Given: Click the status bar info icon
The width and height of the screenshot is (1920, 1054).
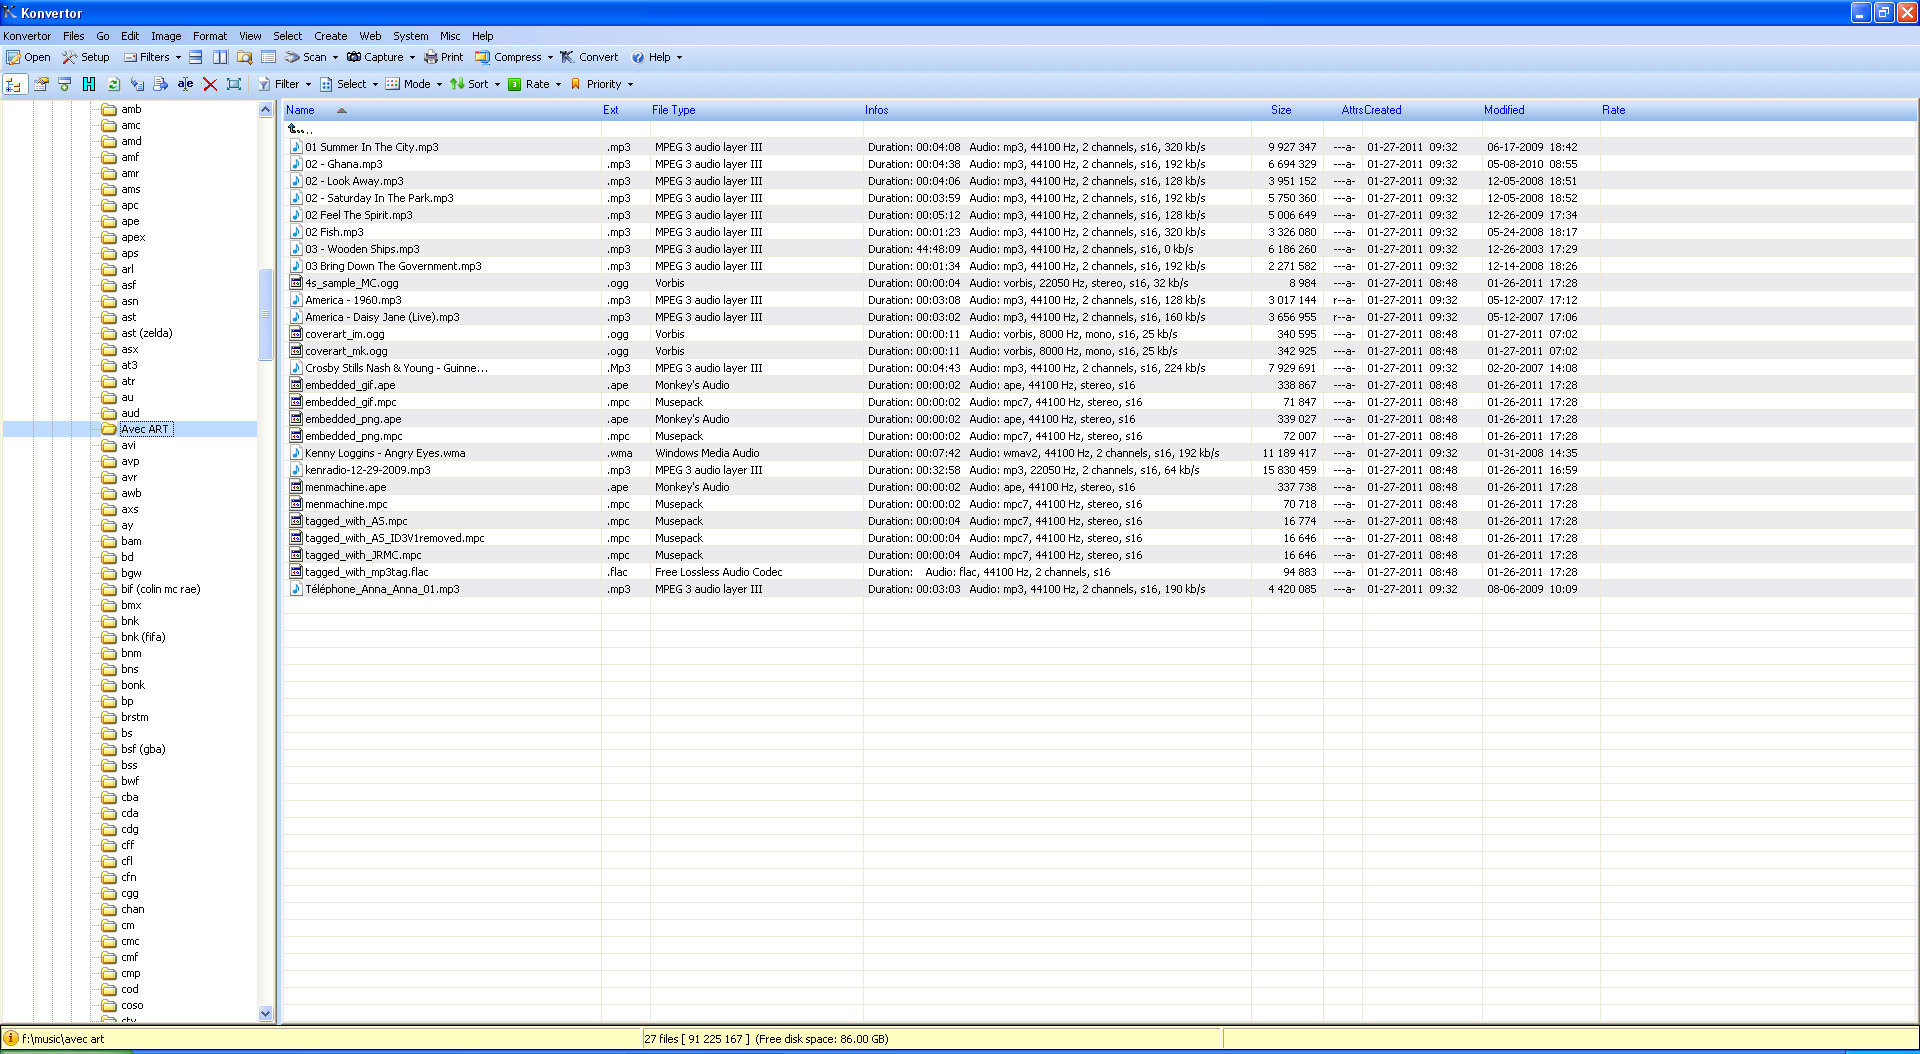Looking at the screenshot, I should [11, 1039].
